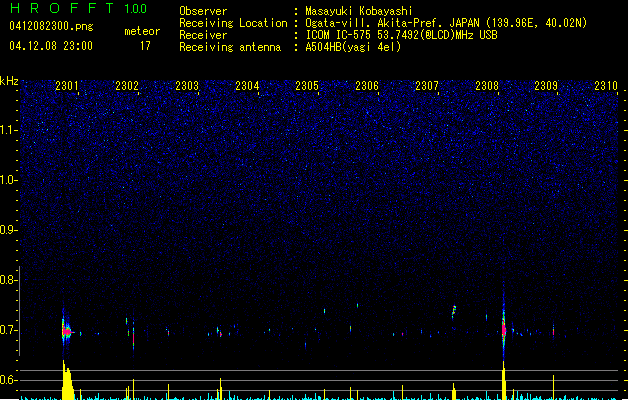Click the 'Receiving Location' label

(x=233, y=23)
